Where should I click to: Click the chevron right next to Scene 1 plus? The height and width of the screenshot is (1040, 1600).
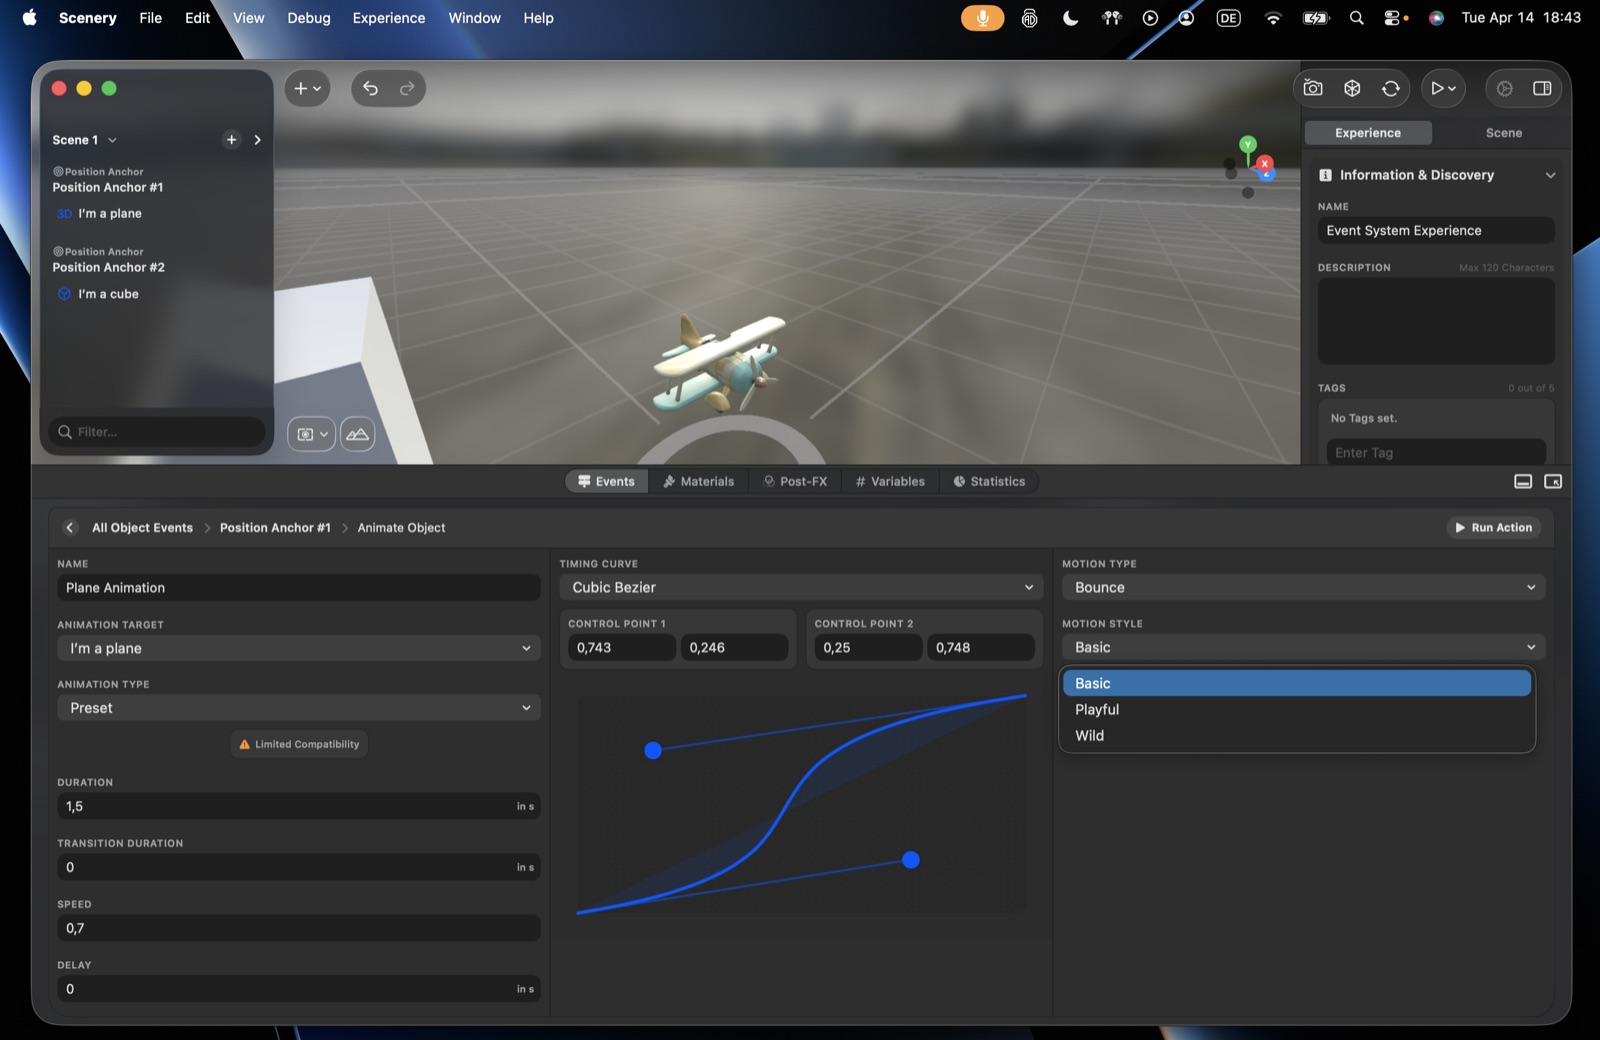pos(257,140)
